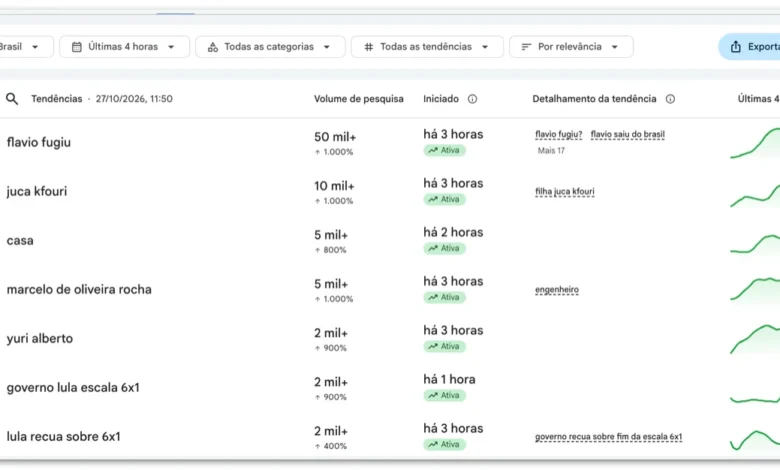
Task: Click the flavio fugiu sparkline chart
Action: pyautogui.click(x=755, y=143)
